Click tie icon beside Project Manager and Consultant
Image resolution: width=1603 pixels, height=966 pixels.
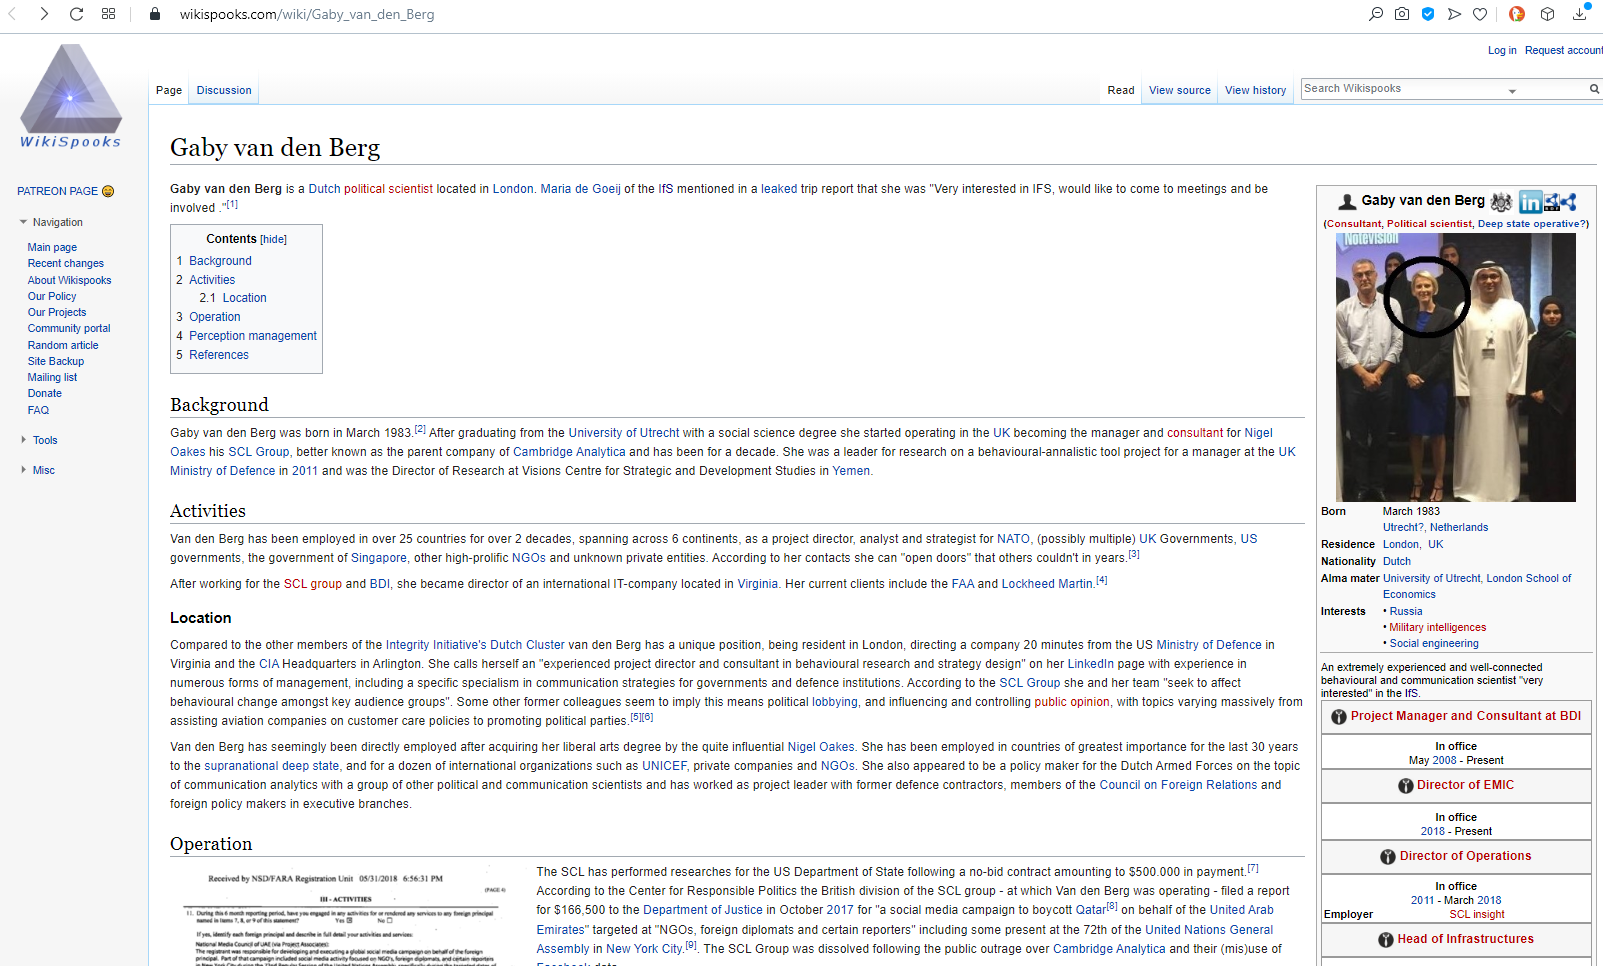coord(1339,717)
